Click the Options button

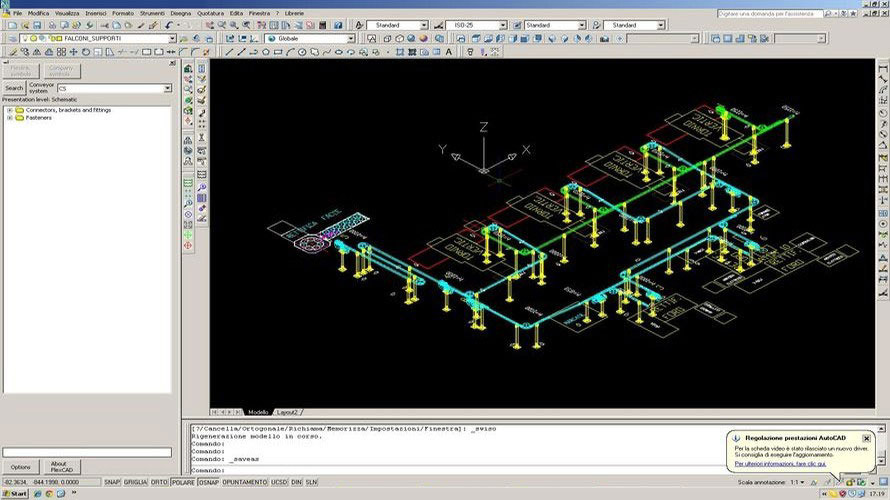coord(20,467)
